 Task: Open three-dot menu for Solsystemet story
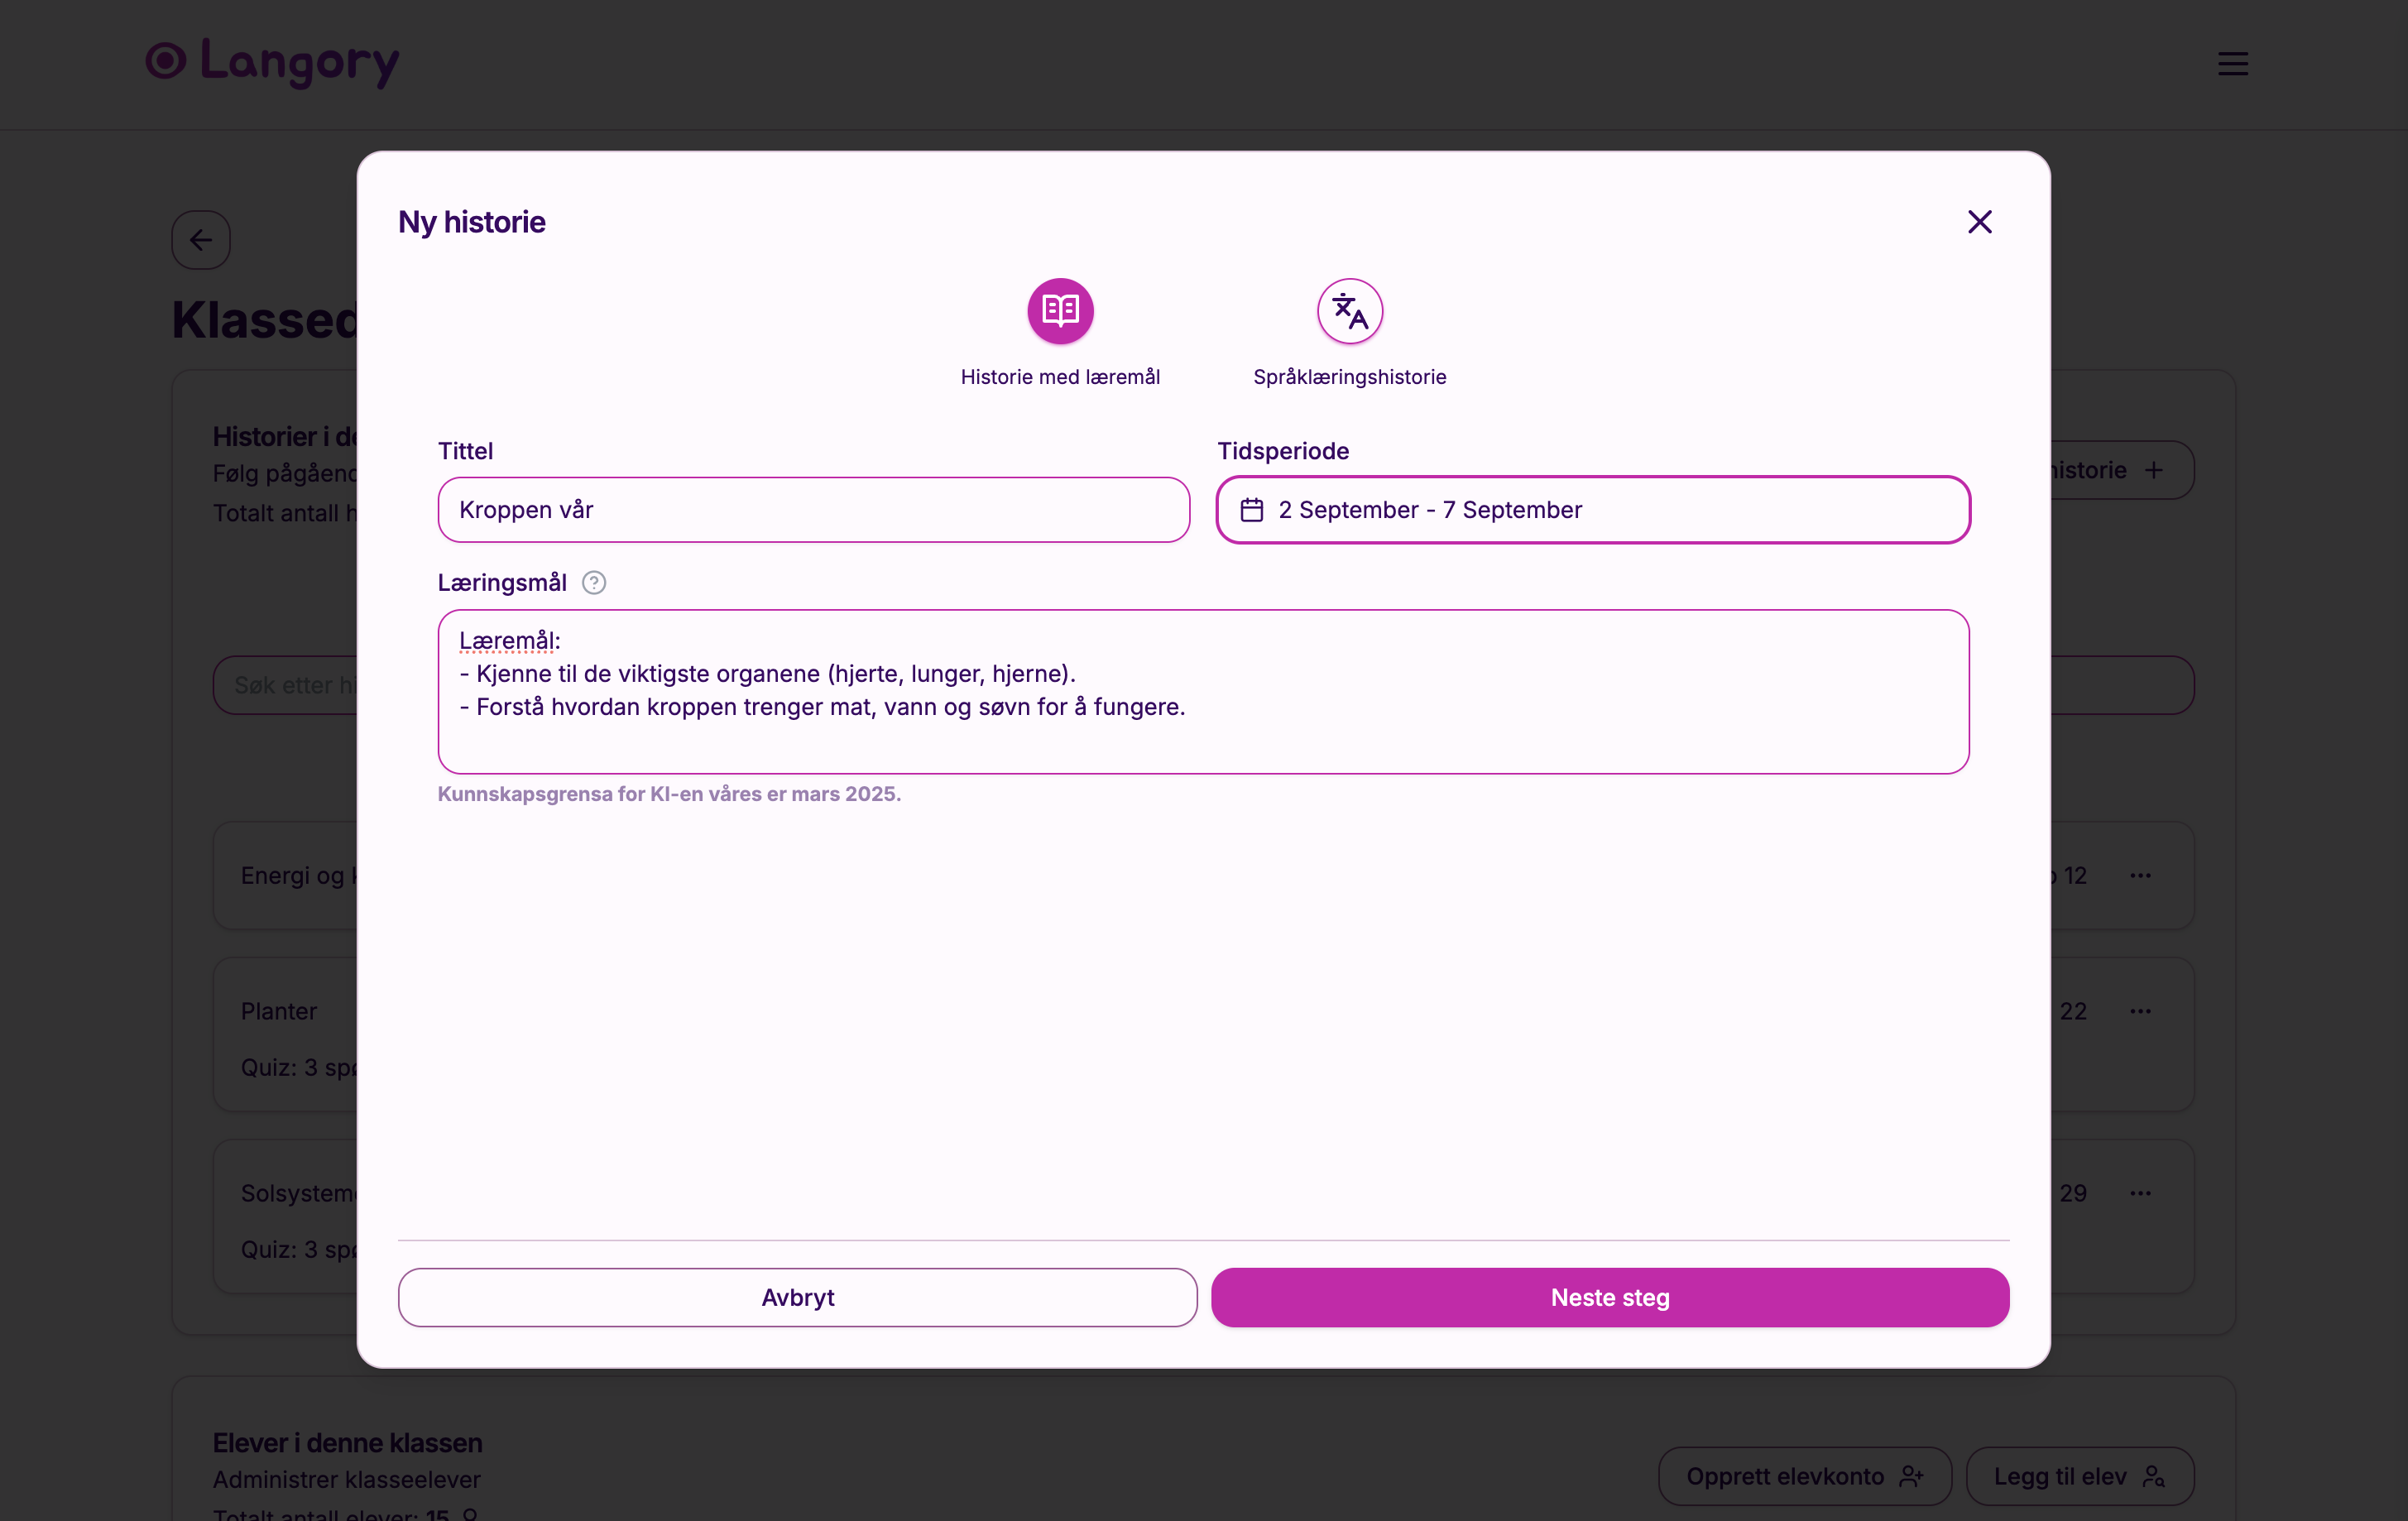pos(2140,1193)
